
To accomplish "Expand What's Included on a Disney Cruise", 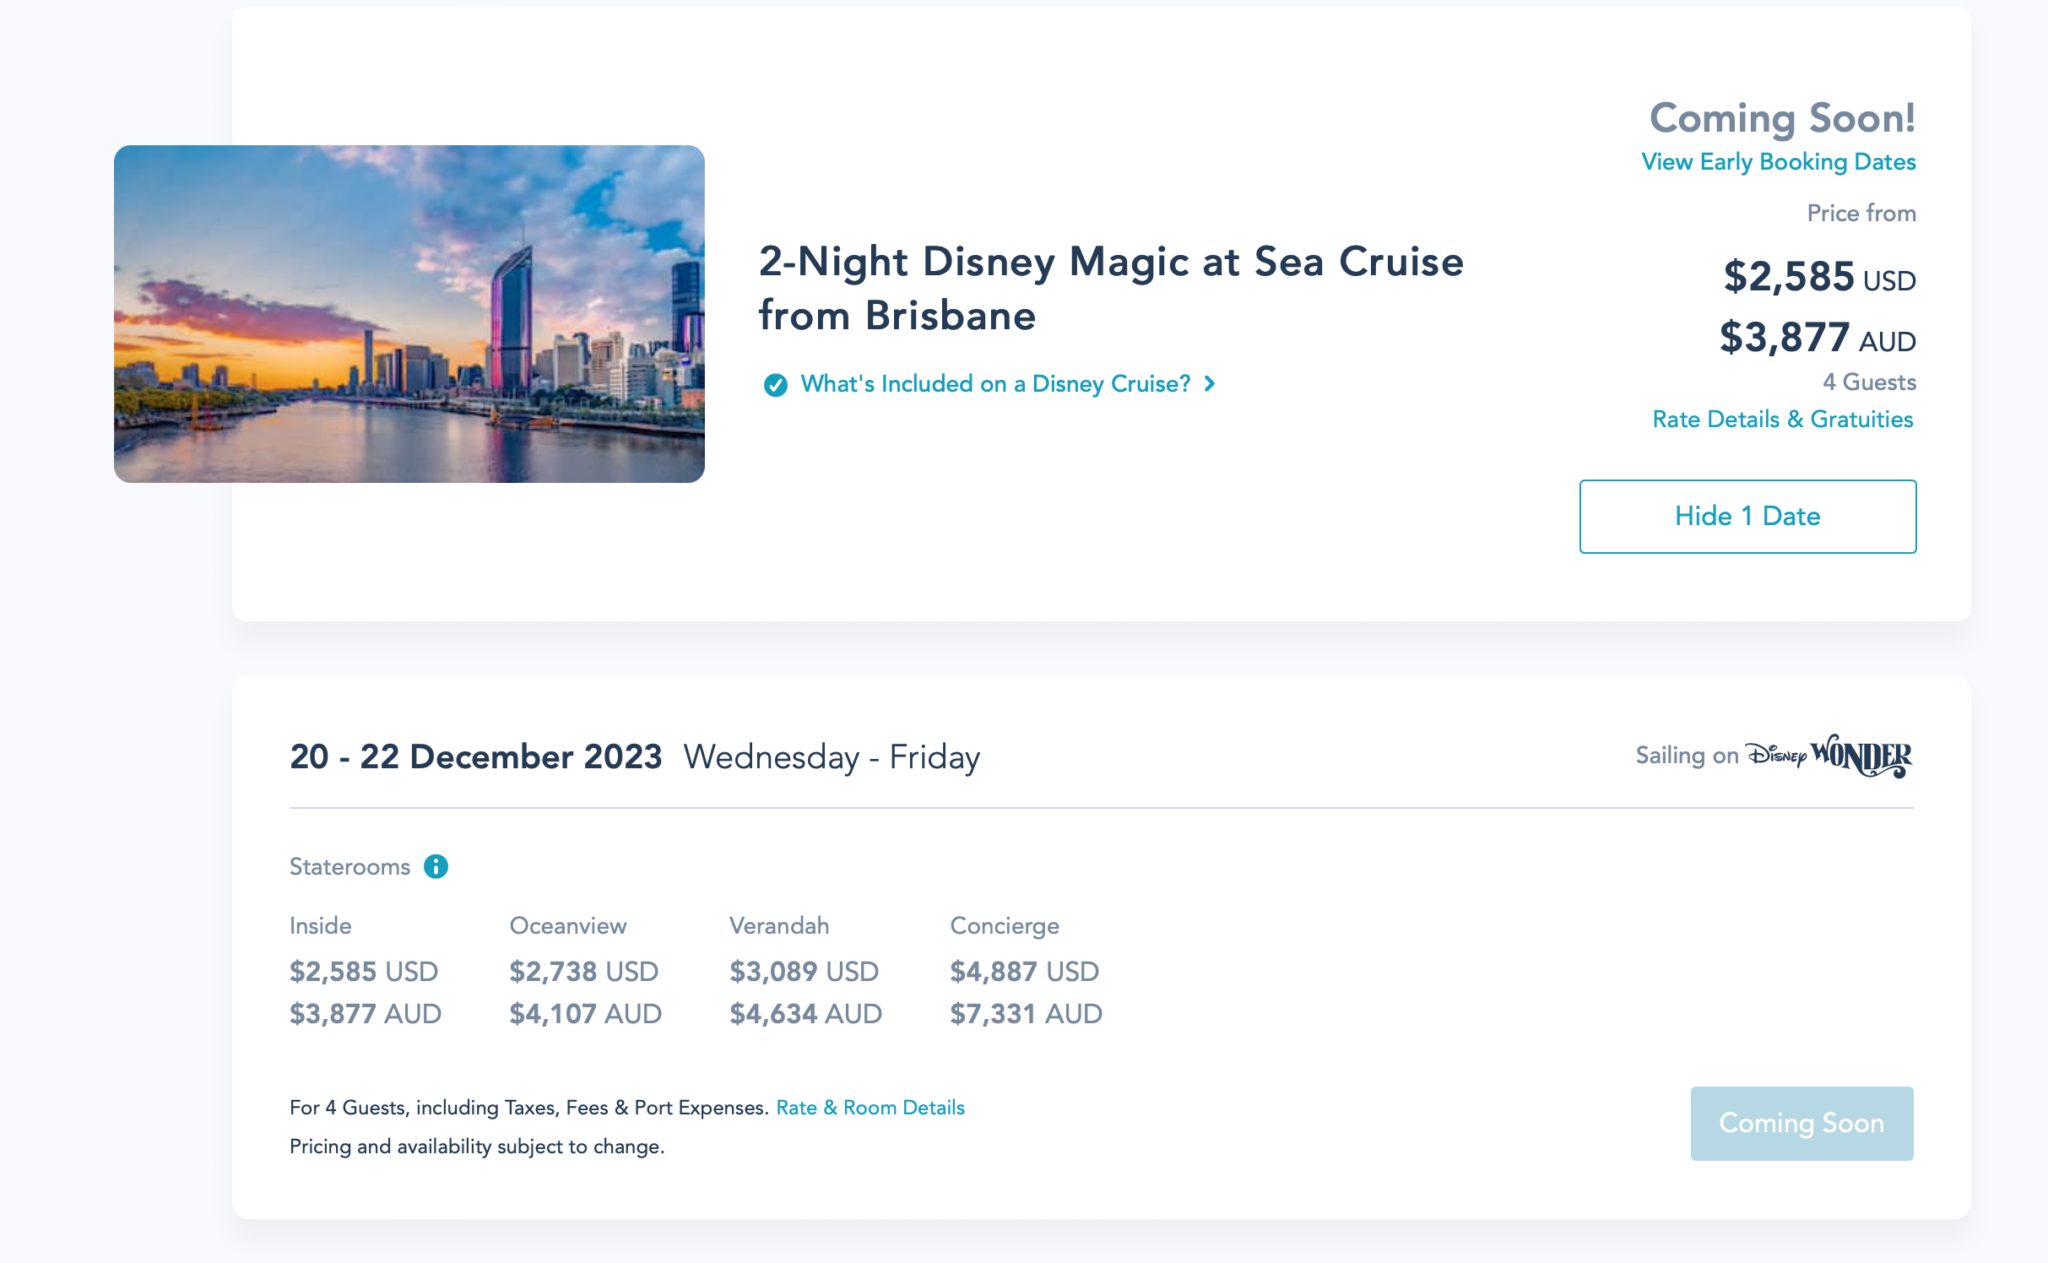I will coord(995,384).
